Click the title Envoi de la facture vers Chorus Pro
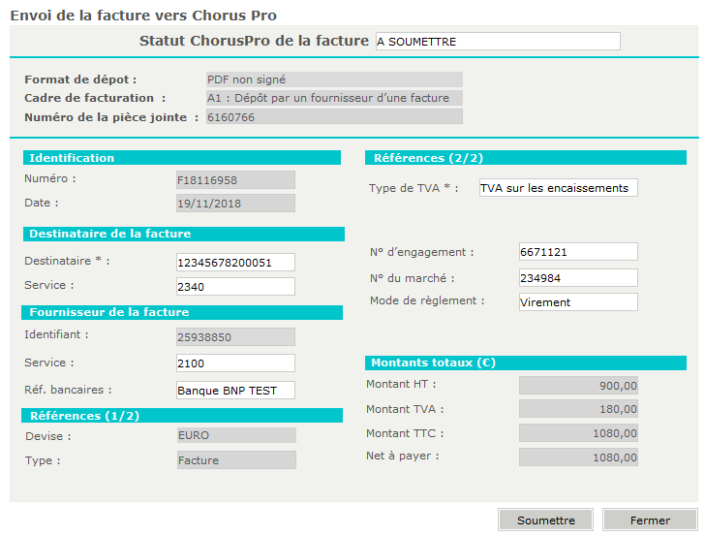The image size is (705, 536). point(143,15)
